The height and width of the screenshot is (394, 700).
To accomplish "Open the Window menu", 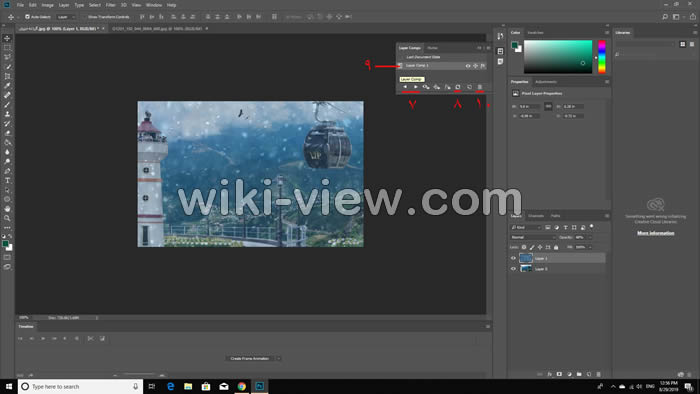I will [x=154, y=5].
